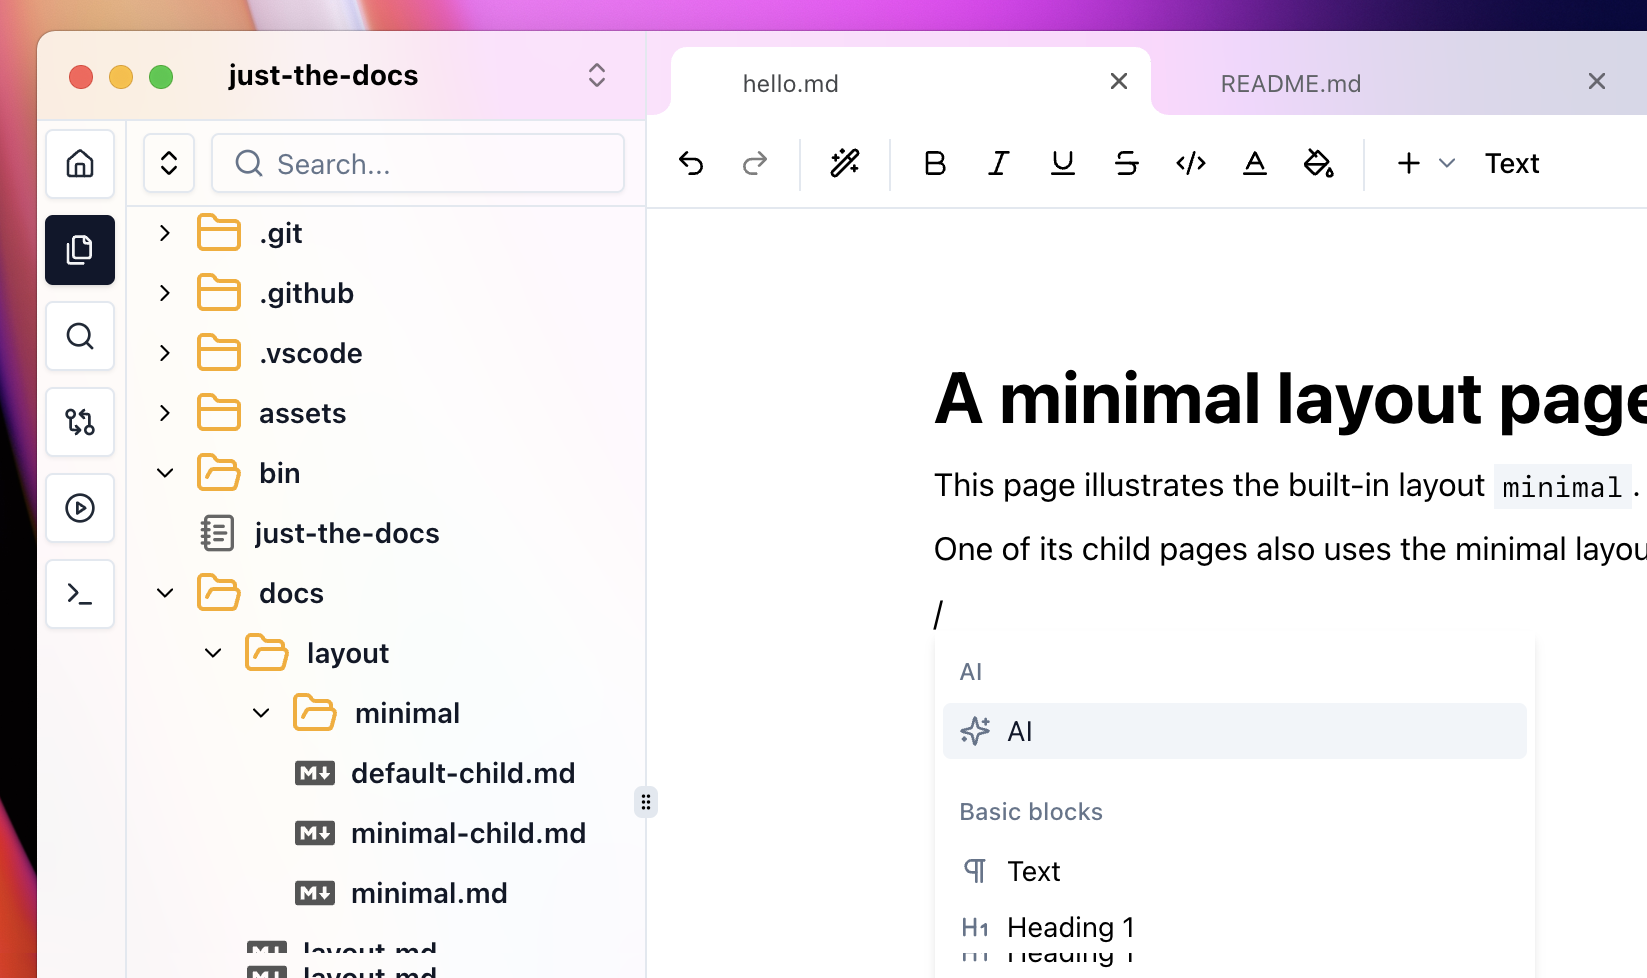The image size is (1647, 978).
Task: Click the markdown icon of minimal.md
Action: click(x=315, y=893)
